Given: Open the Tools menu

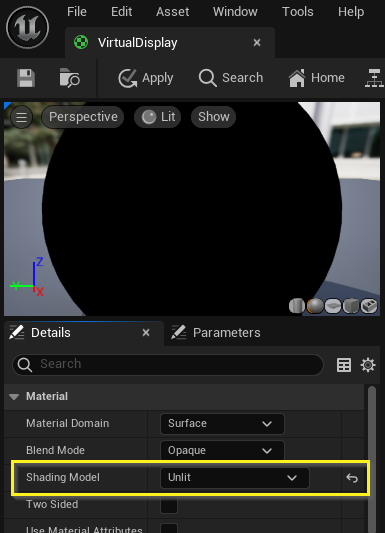Looking at the screenshot, I should click(298, 12).
